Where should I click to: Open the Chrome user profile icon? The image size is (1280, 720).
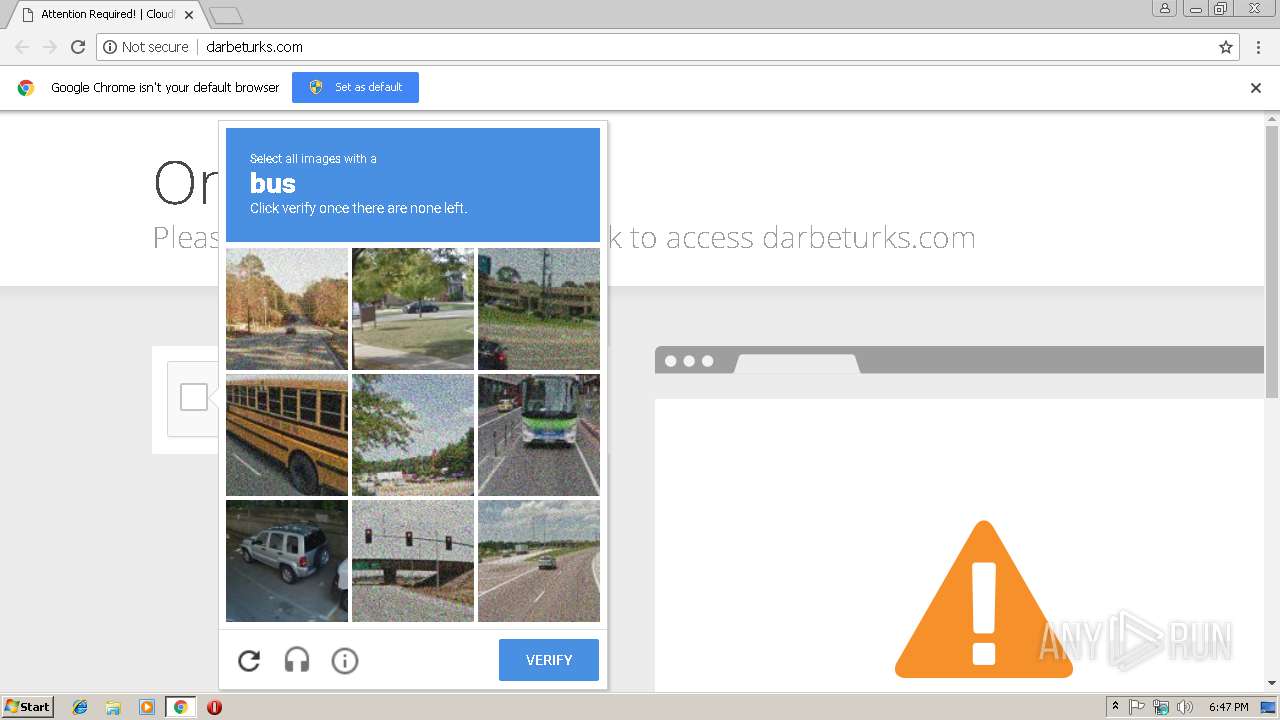point(1164,8)
